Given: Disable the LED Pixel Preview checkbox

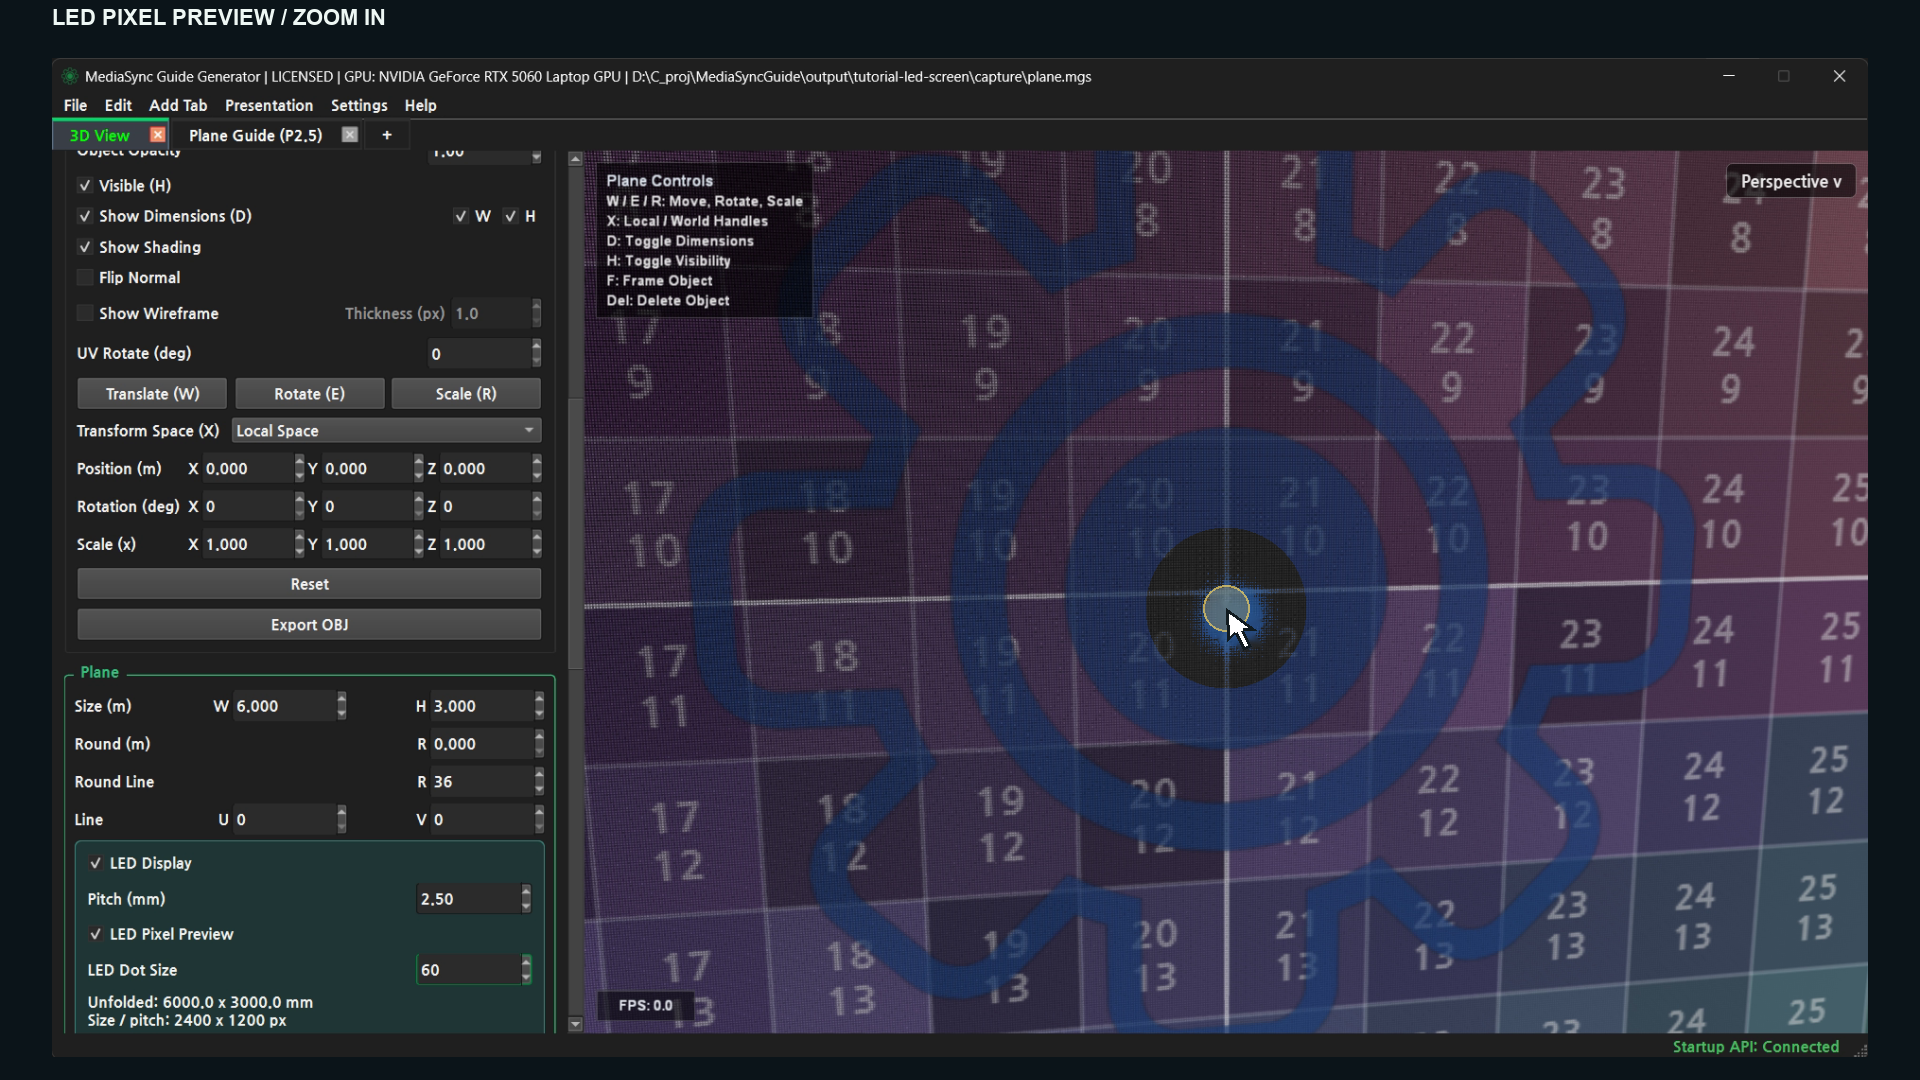Looking at the screenshot, I should [x=96, y=934].
